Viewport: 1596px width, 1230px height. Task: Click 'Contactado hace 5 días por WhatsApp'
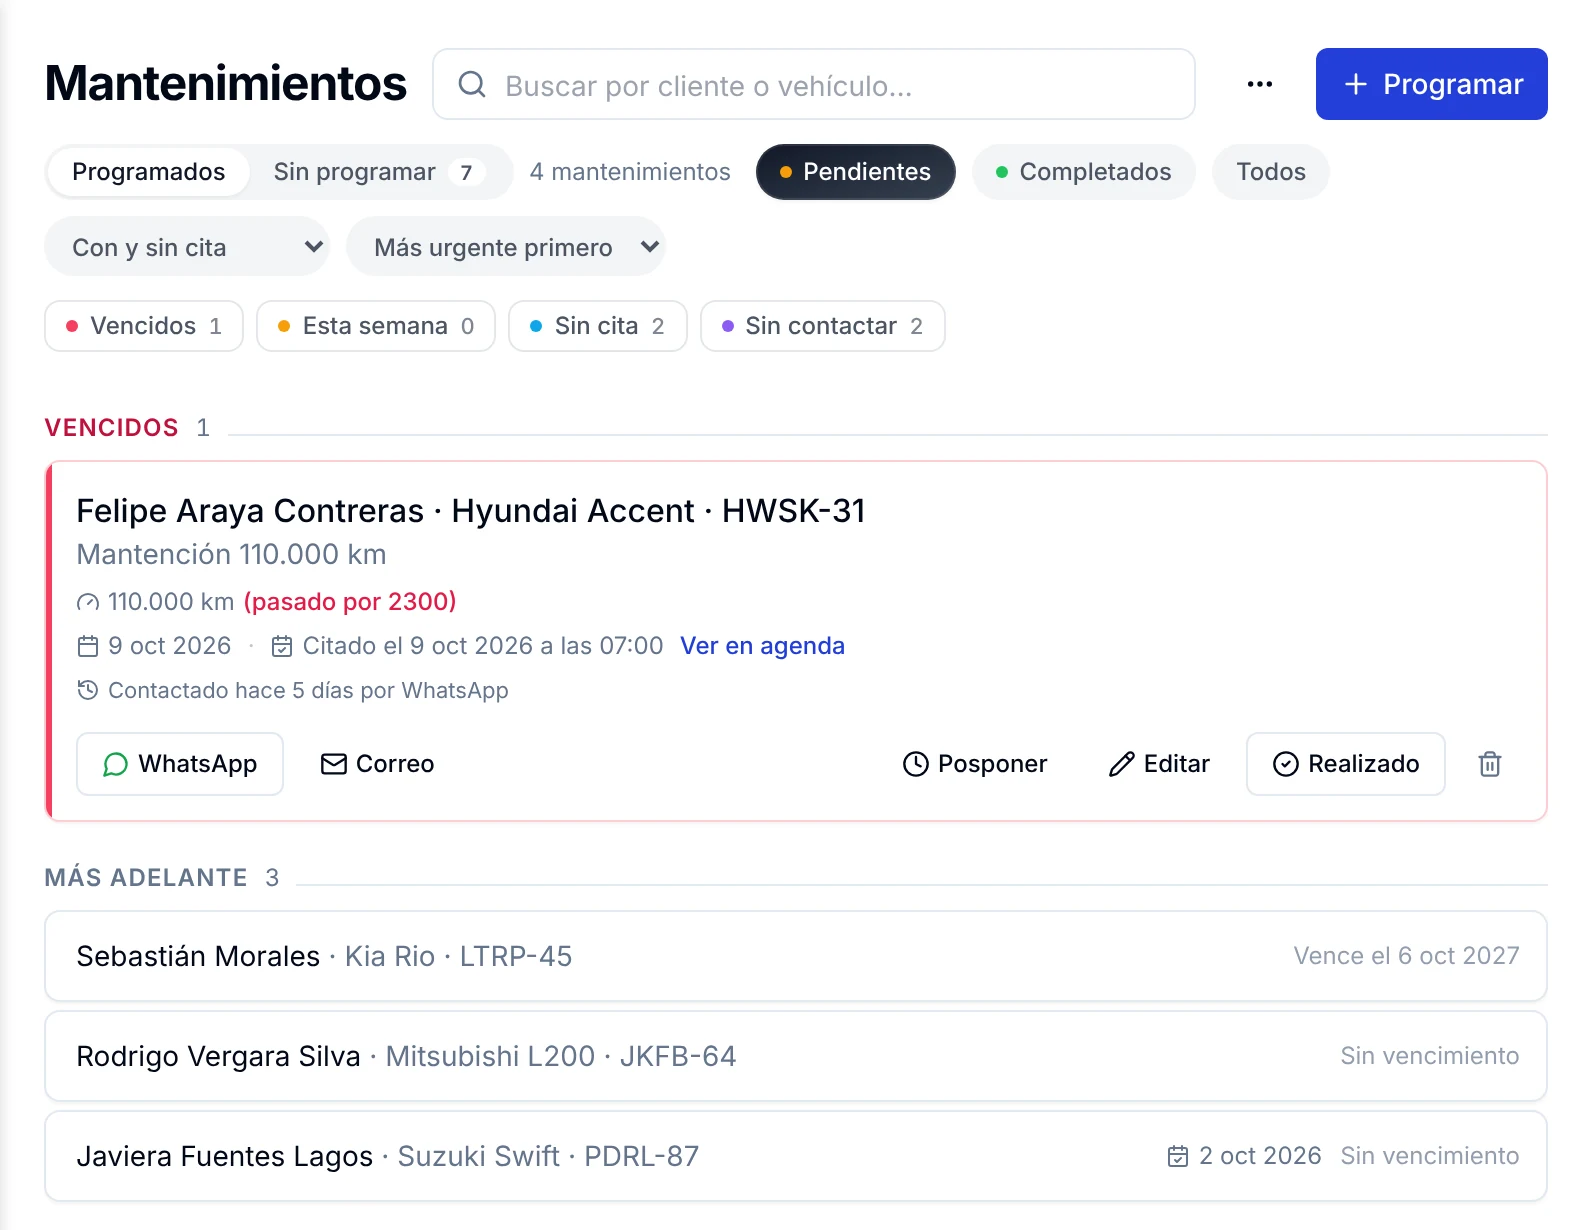[x=308, y=690]
